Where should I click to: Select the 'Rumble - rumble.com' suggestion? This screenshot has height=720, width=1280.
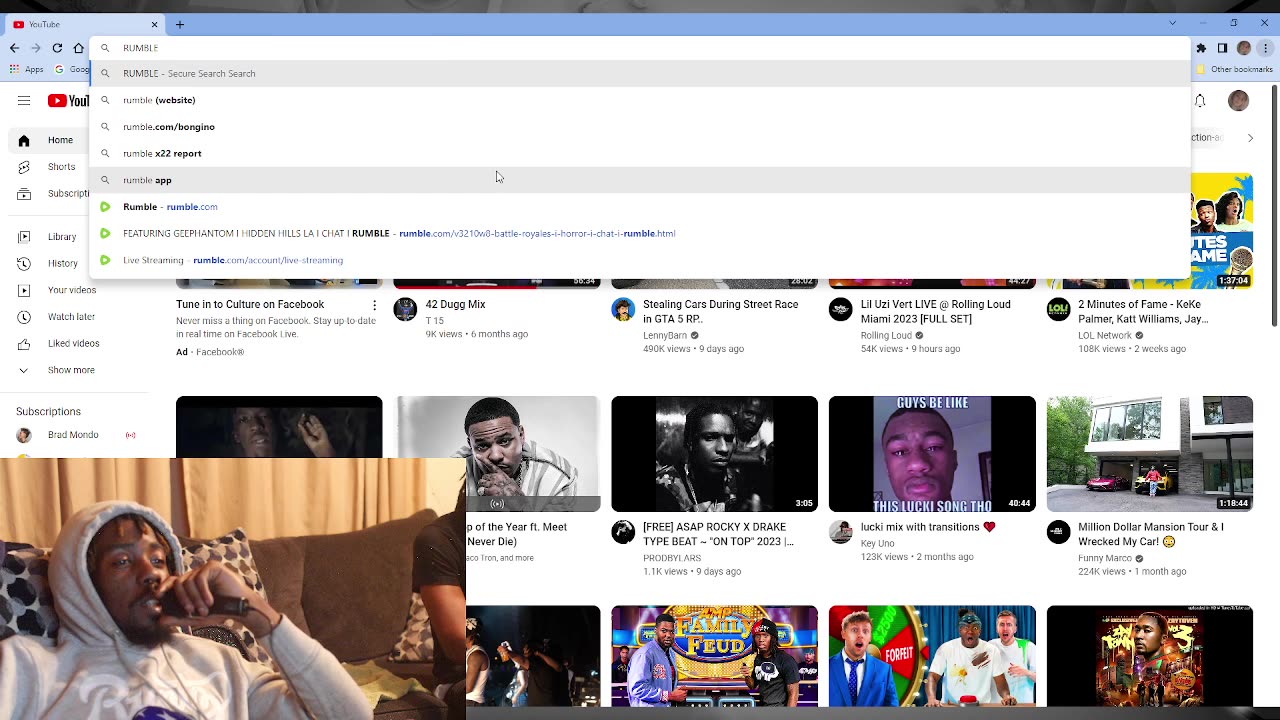(x=640, y=207)
